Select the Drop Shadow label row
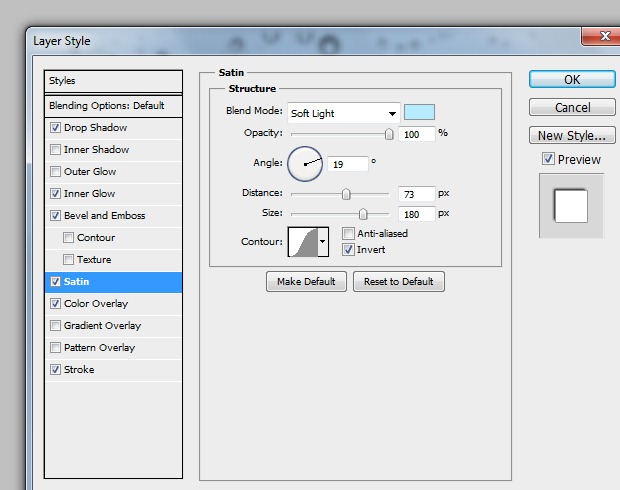 click(113, 128)
